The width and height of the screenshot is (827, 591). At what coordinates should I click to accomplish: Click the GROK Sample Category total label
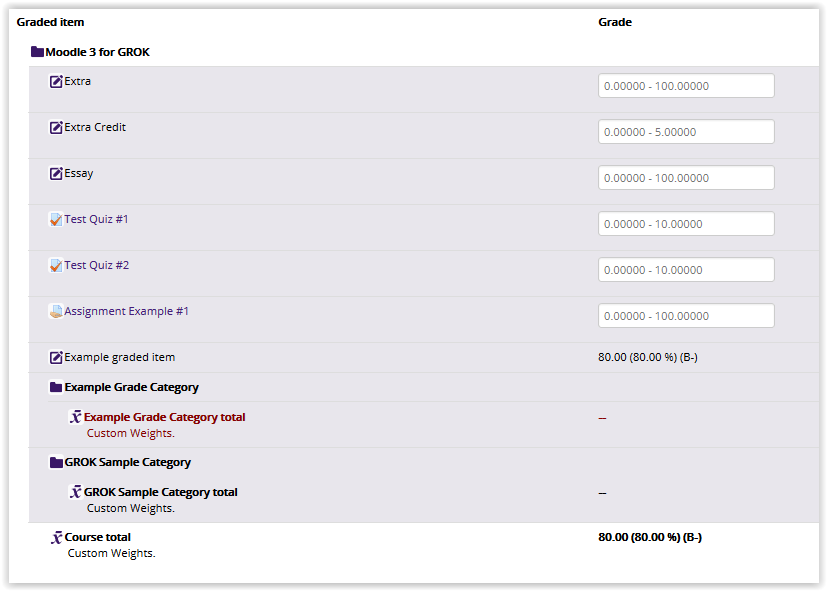pos(161,492)
